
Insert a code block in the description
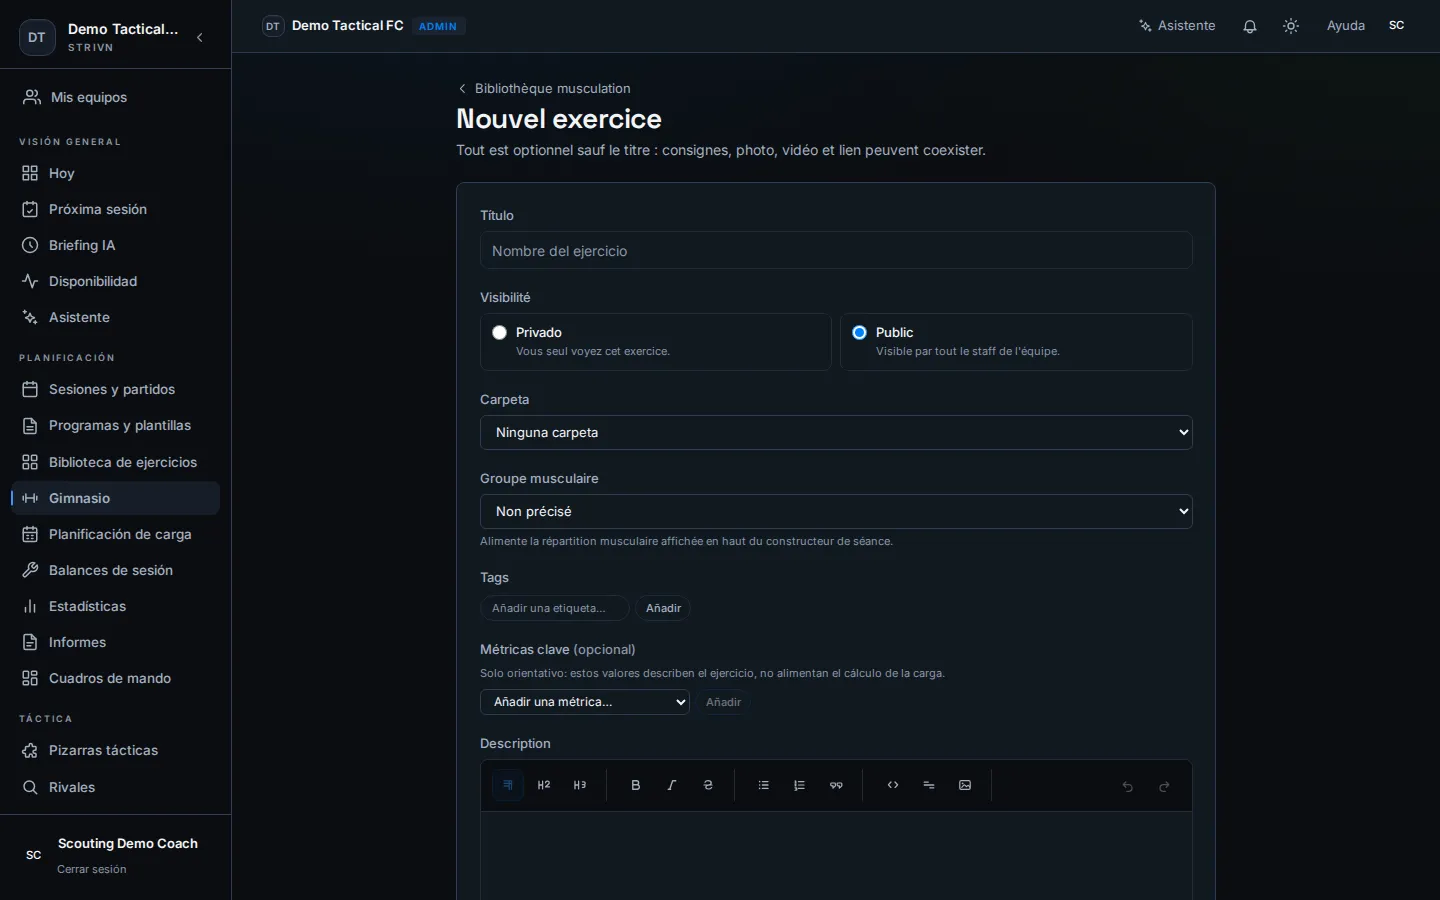[x=893, y=785]
